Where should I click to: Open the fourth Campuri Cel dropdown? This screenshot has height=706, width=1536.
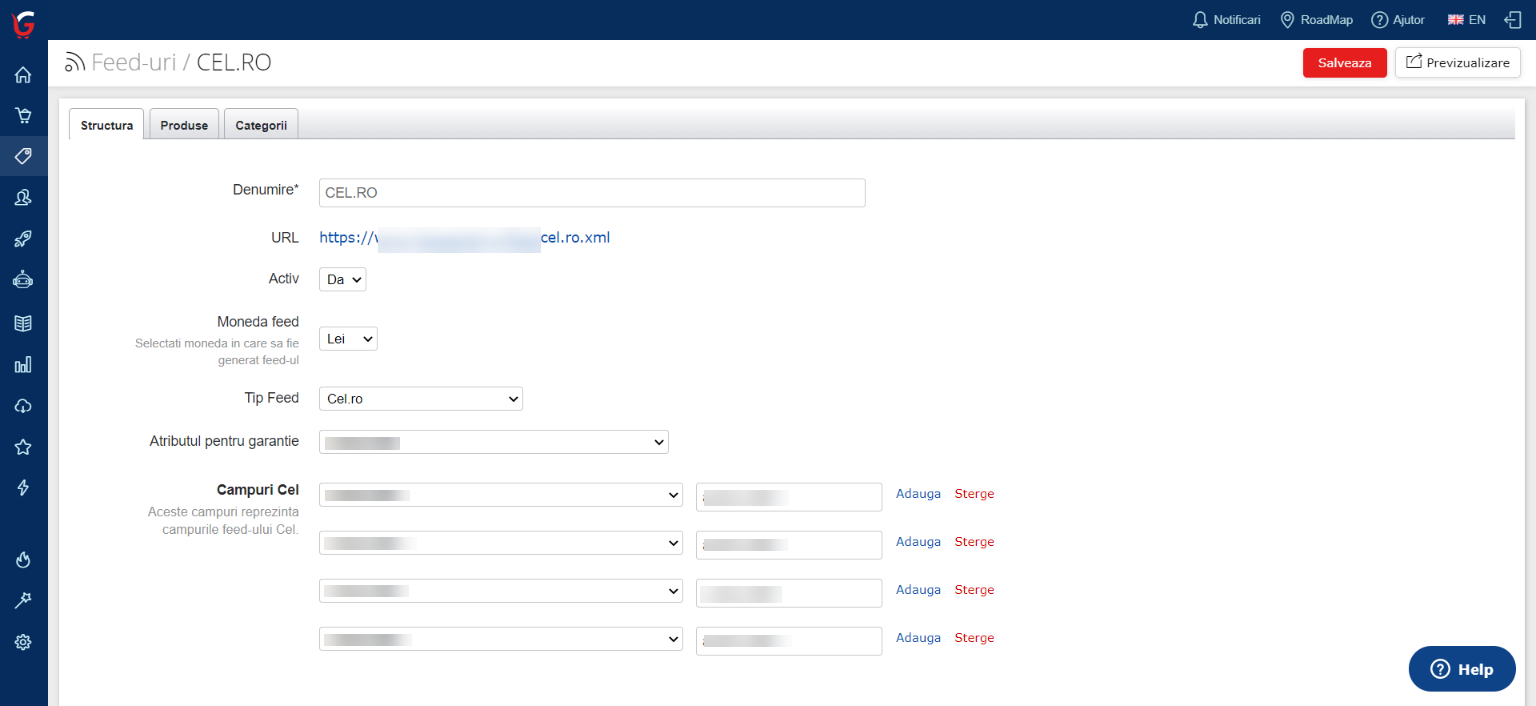(x=501, y=639)
